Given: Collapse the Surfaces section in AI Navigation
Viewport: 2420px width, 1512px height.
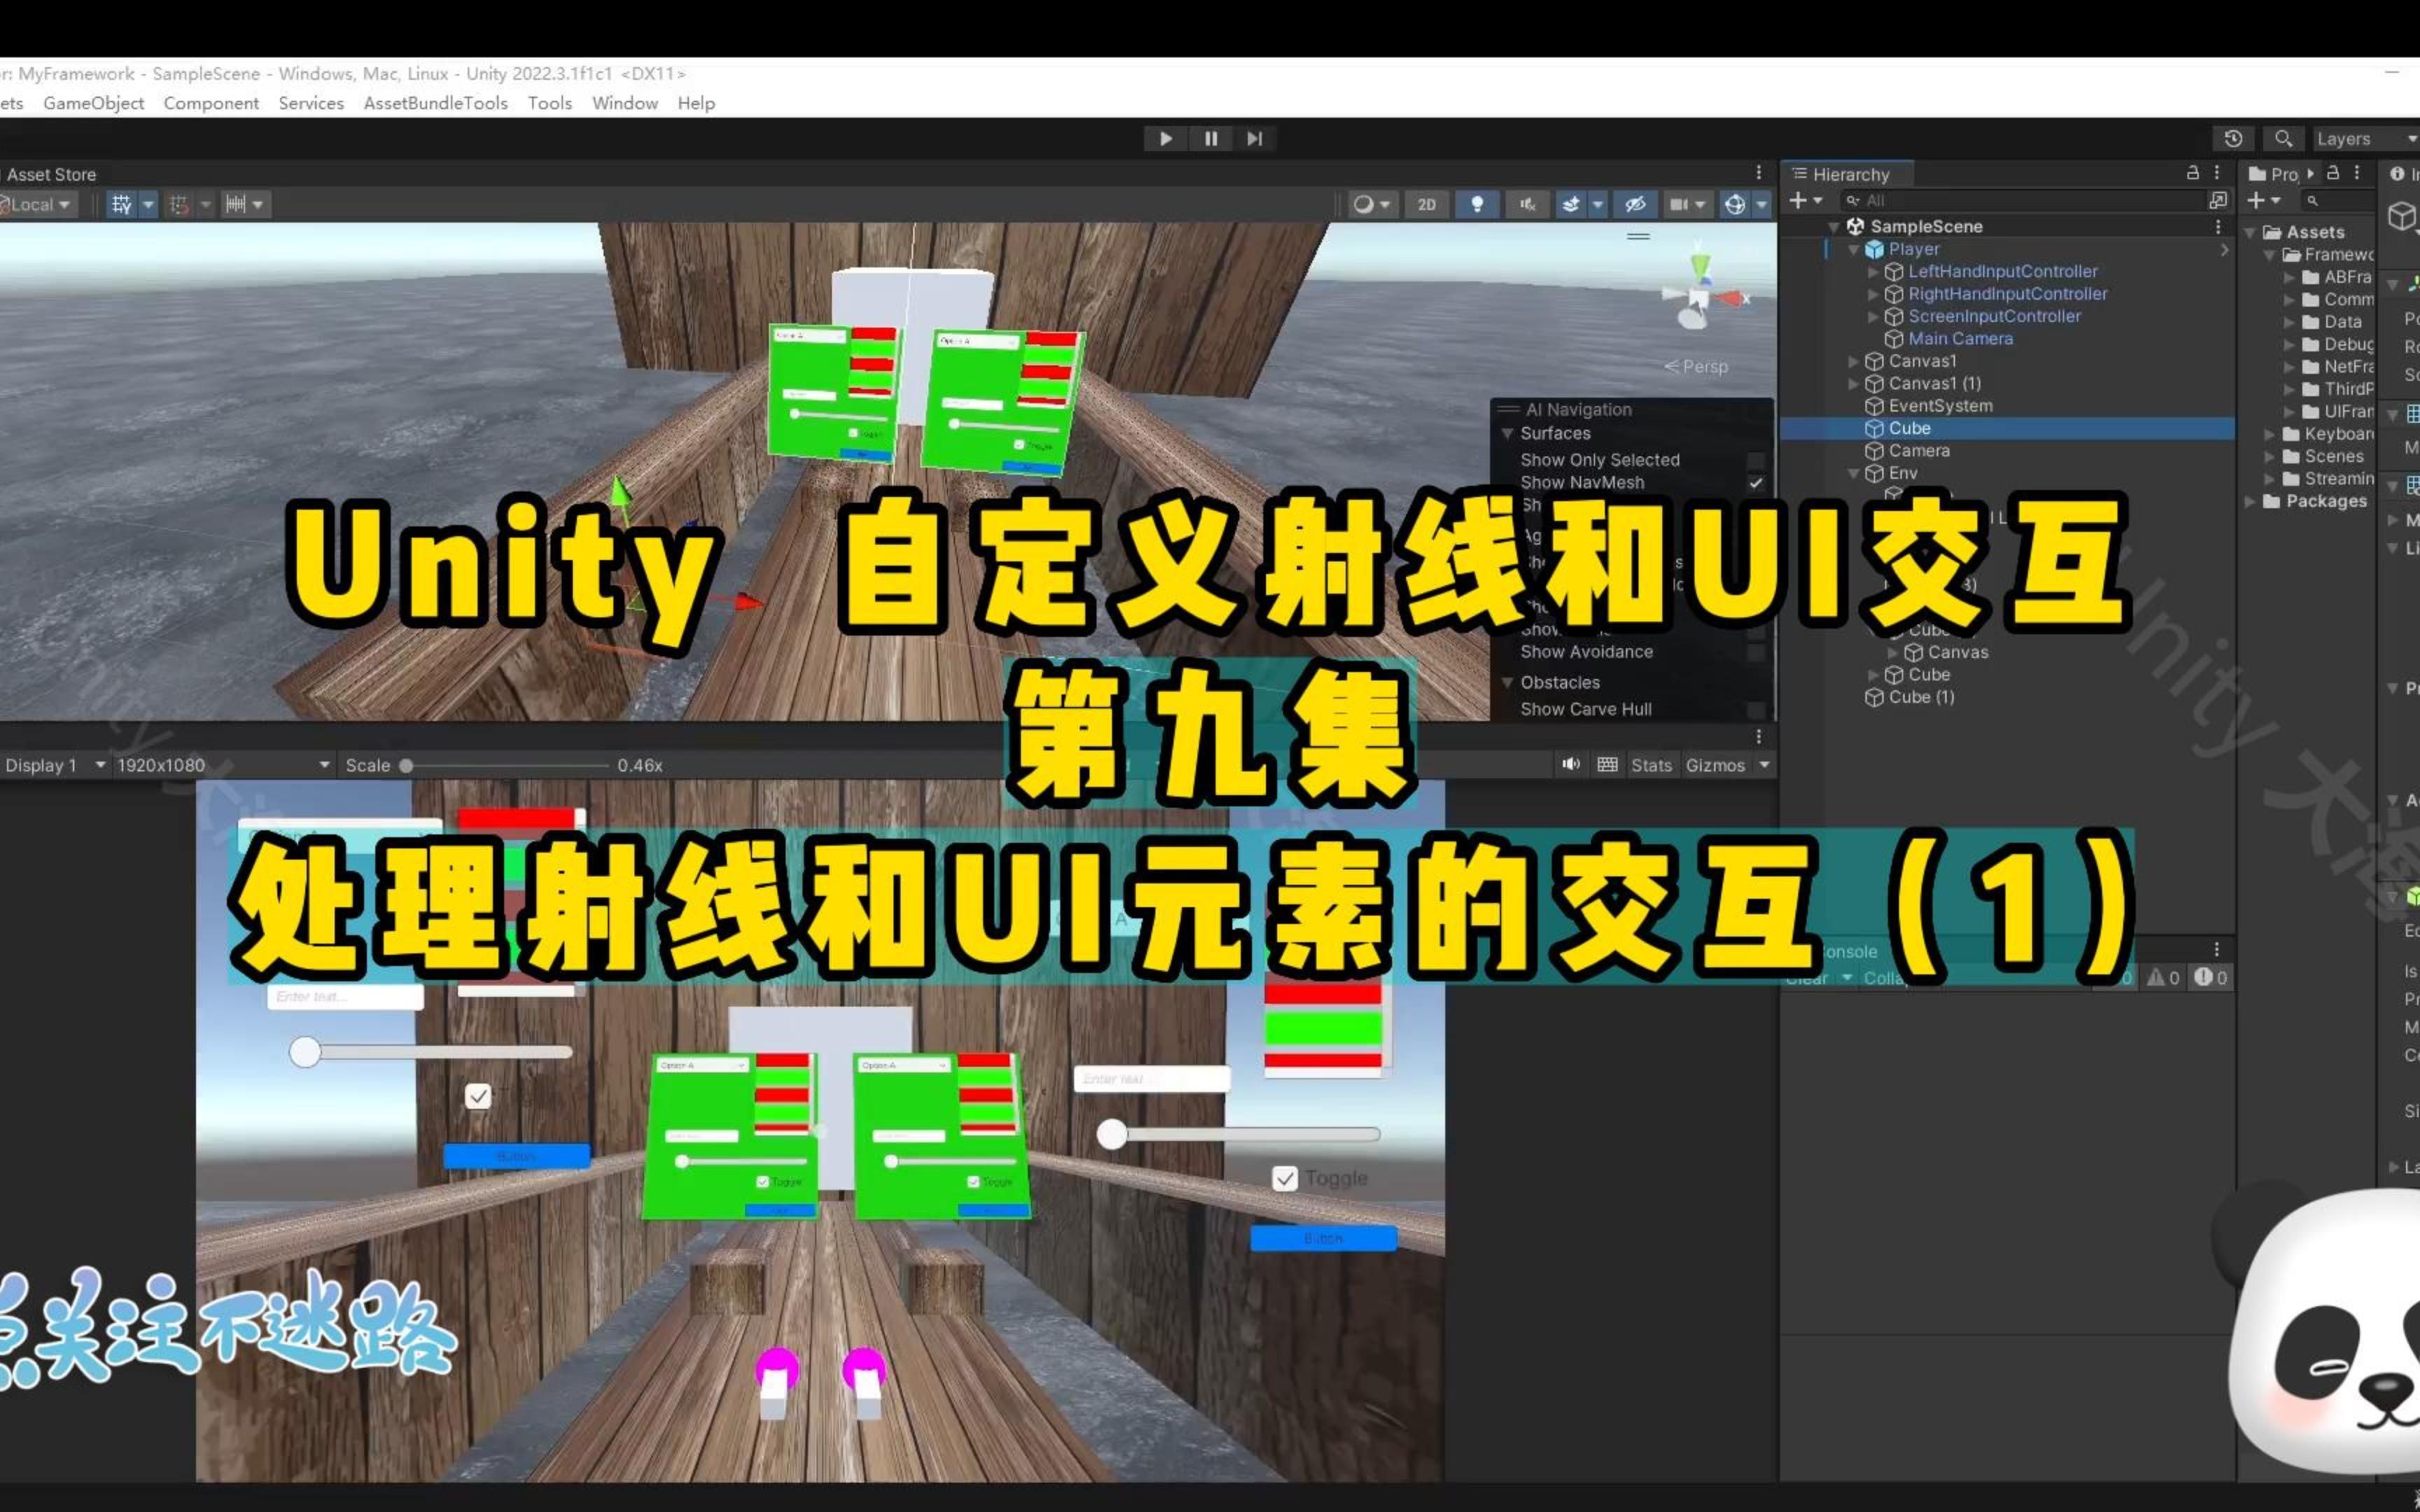Looking at the screenshot, I should click(x=1510, y=433).
